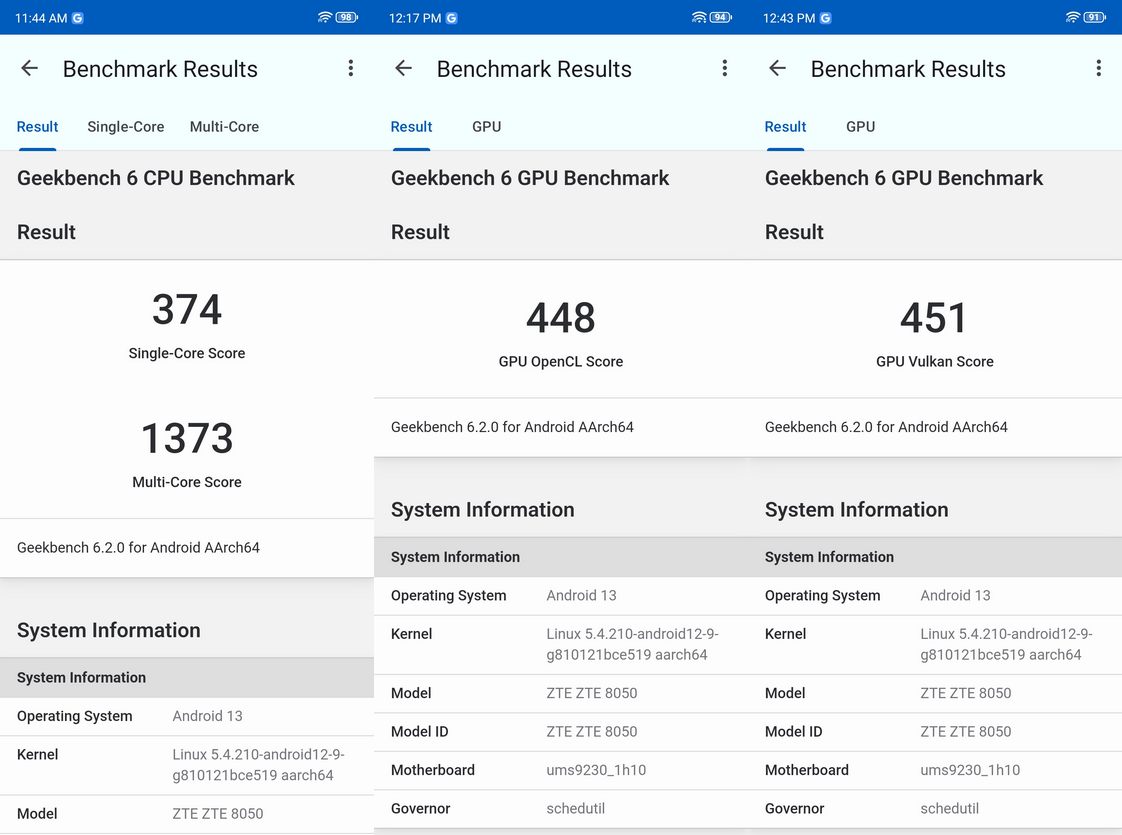1122x835 pixels.
Task: Tap ZTE ZTE 8050 model on CPU screen
Action: click(218, 814)
